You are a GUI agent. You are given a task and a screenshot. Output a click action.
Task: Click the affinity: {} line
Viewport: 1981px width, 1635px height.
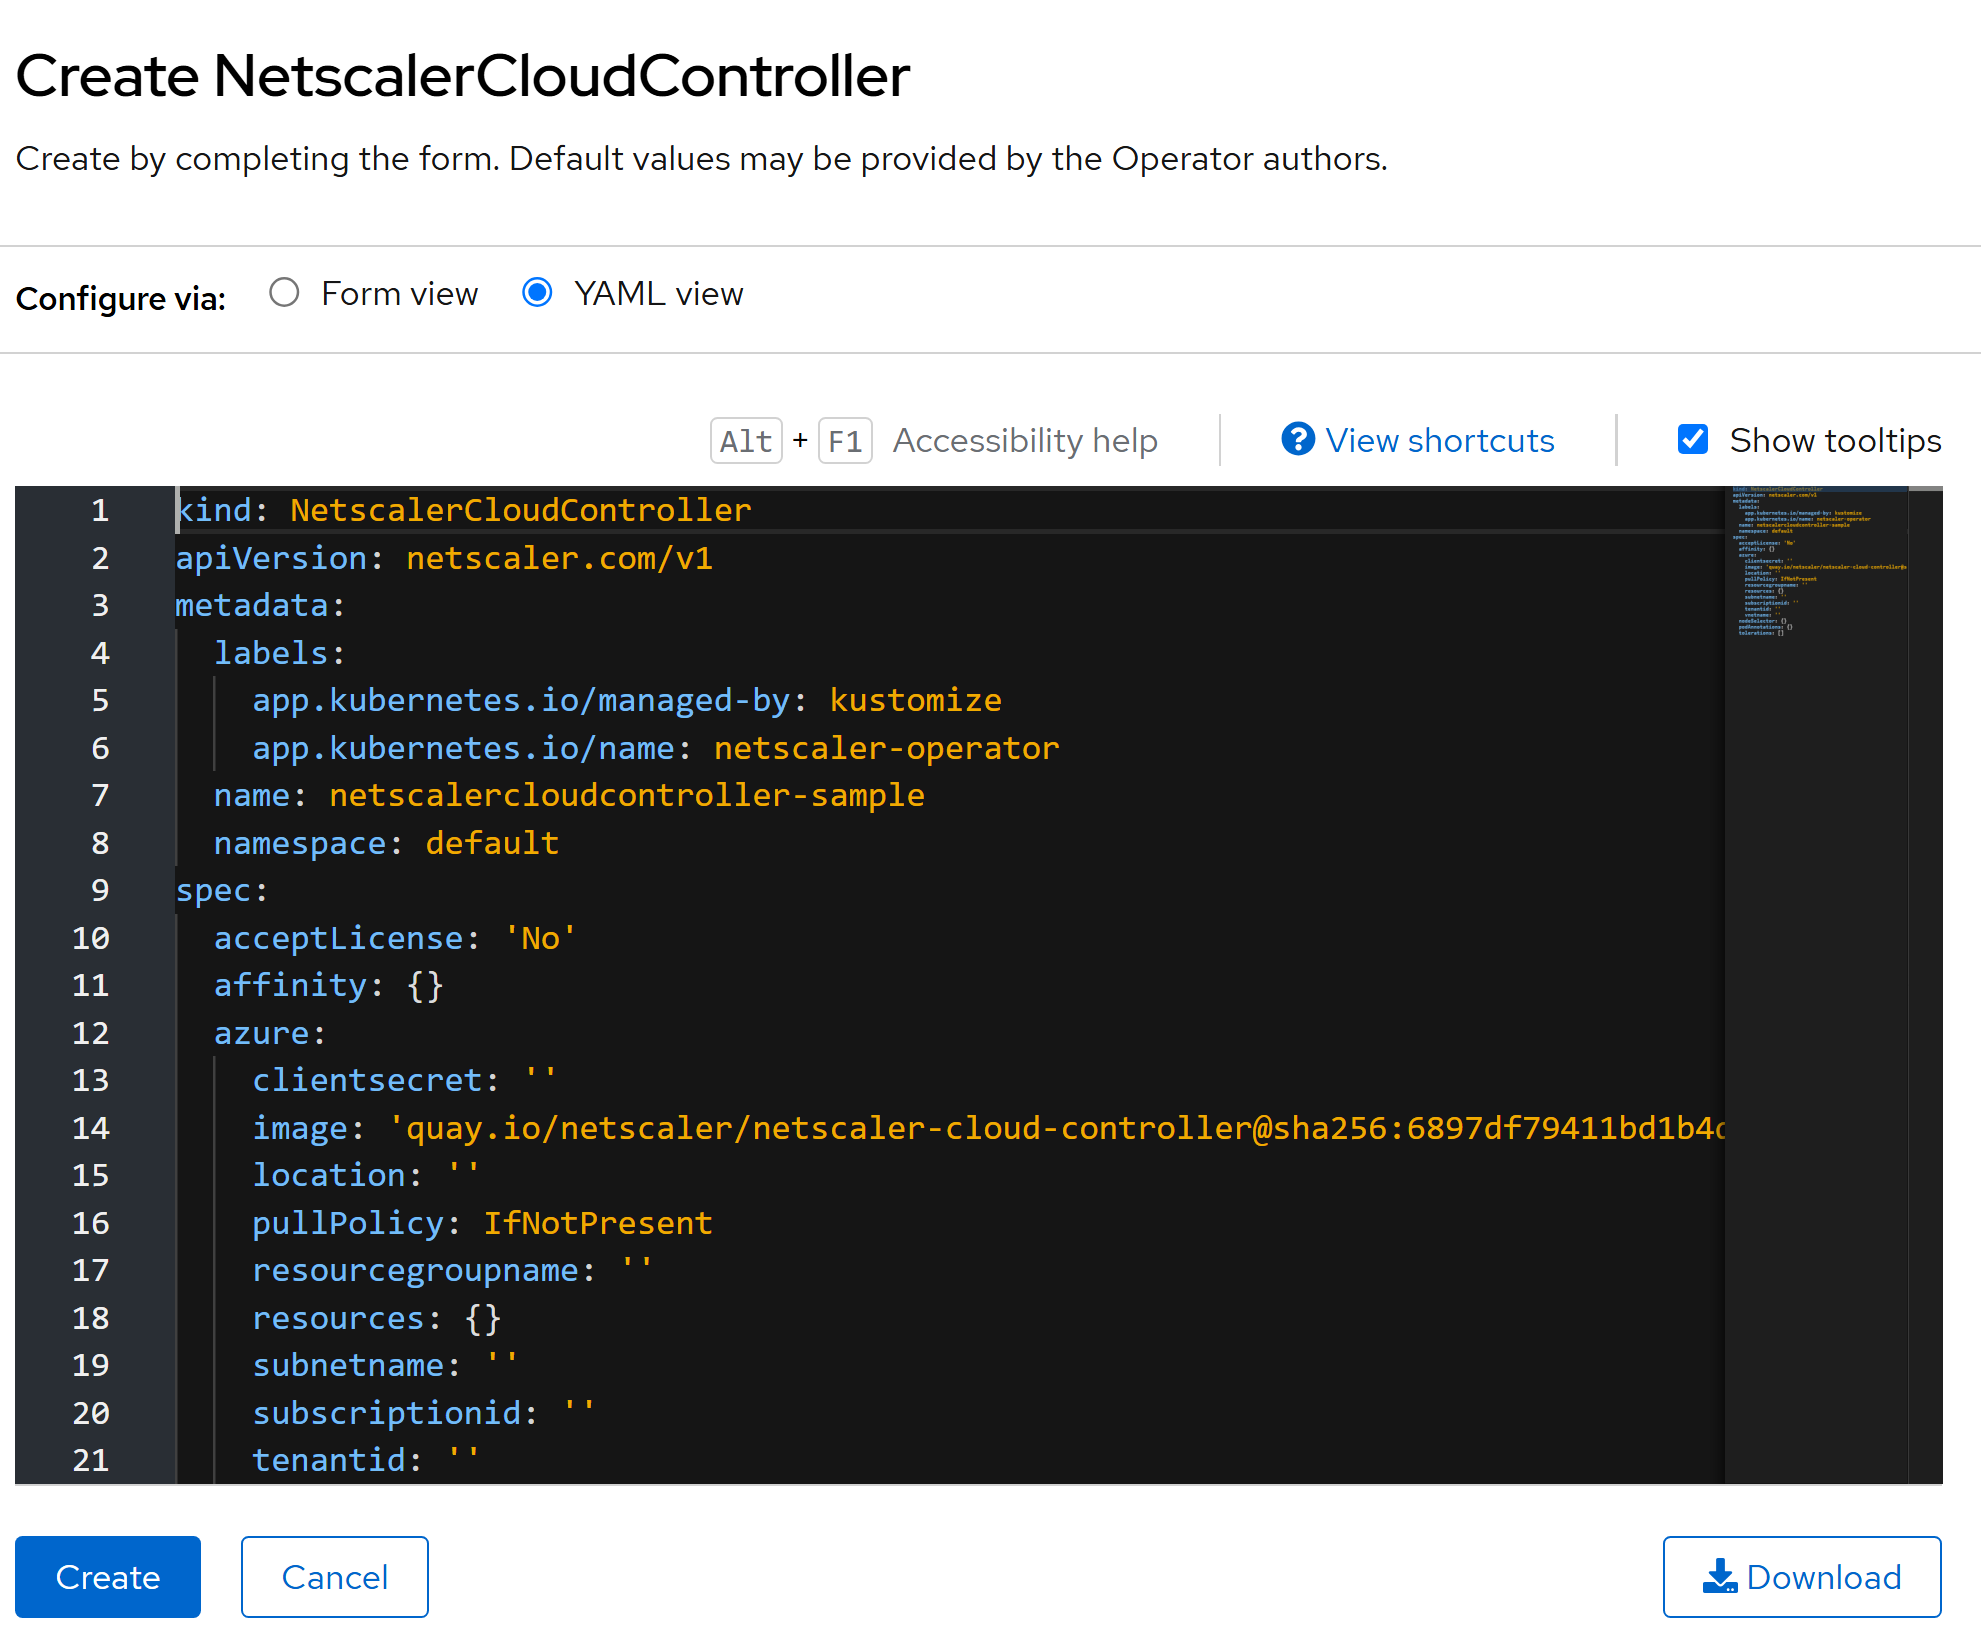(x=329, y=985)
